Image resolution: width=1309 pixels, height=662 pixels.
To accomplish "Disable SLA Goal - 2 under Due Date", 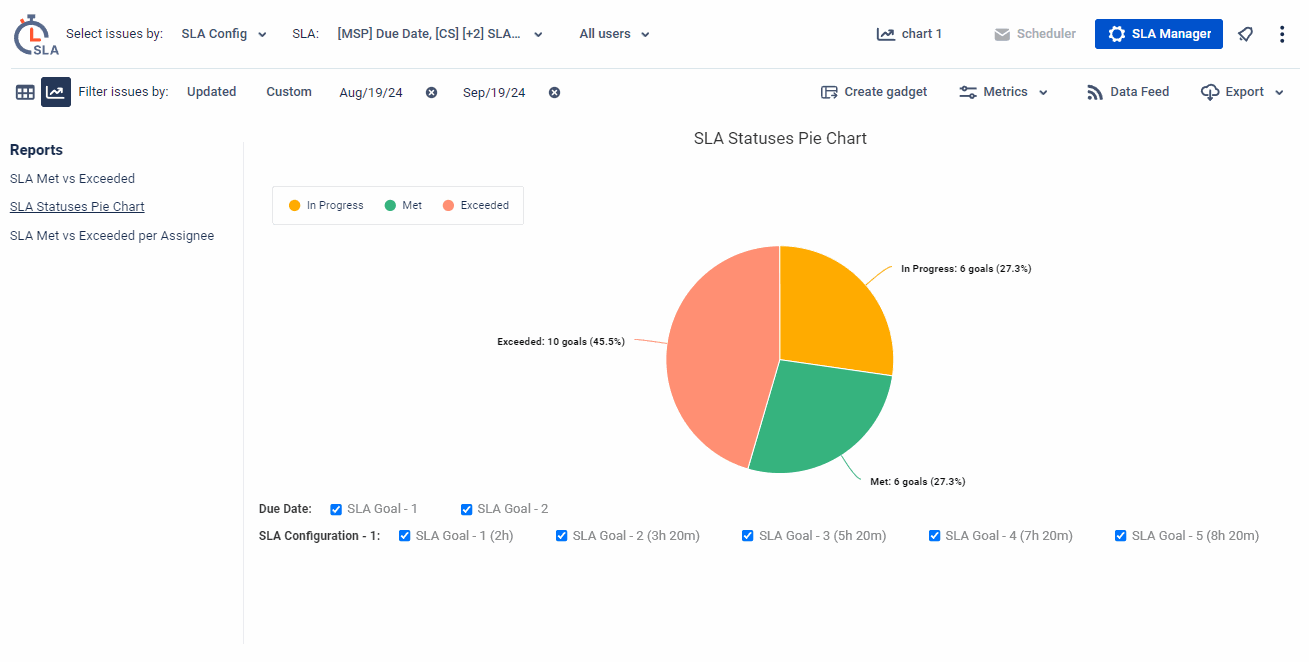I will (x=466, y=509).
